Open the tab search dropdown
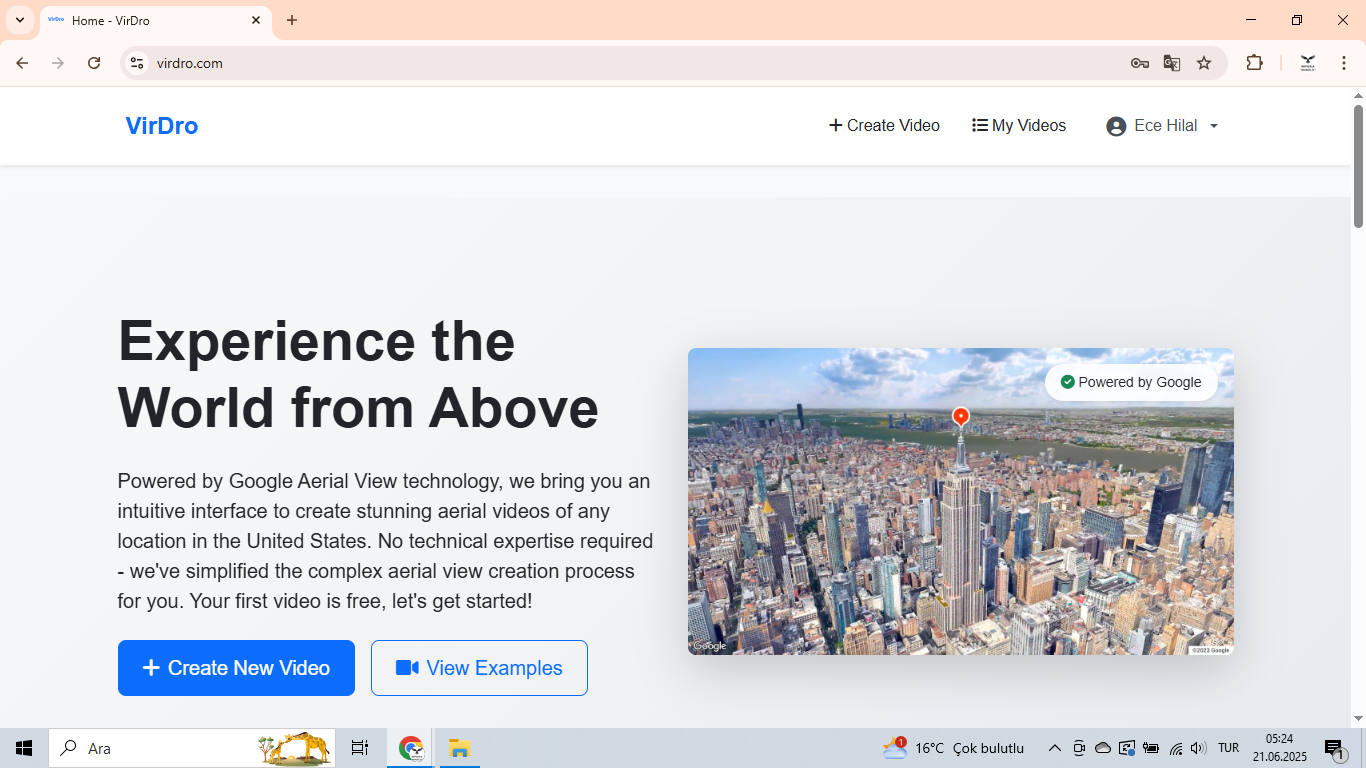This screenshot has width=1366, height=768. point(19,20)
